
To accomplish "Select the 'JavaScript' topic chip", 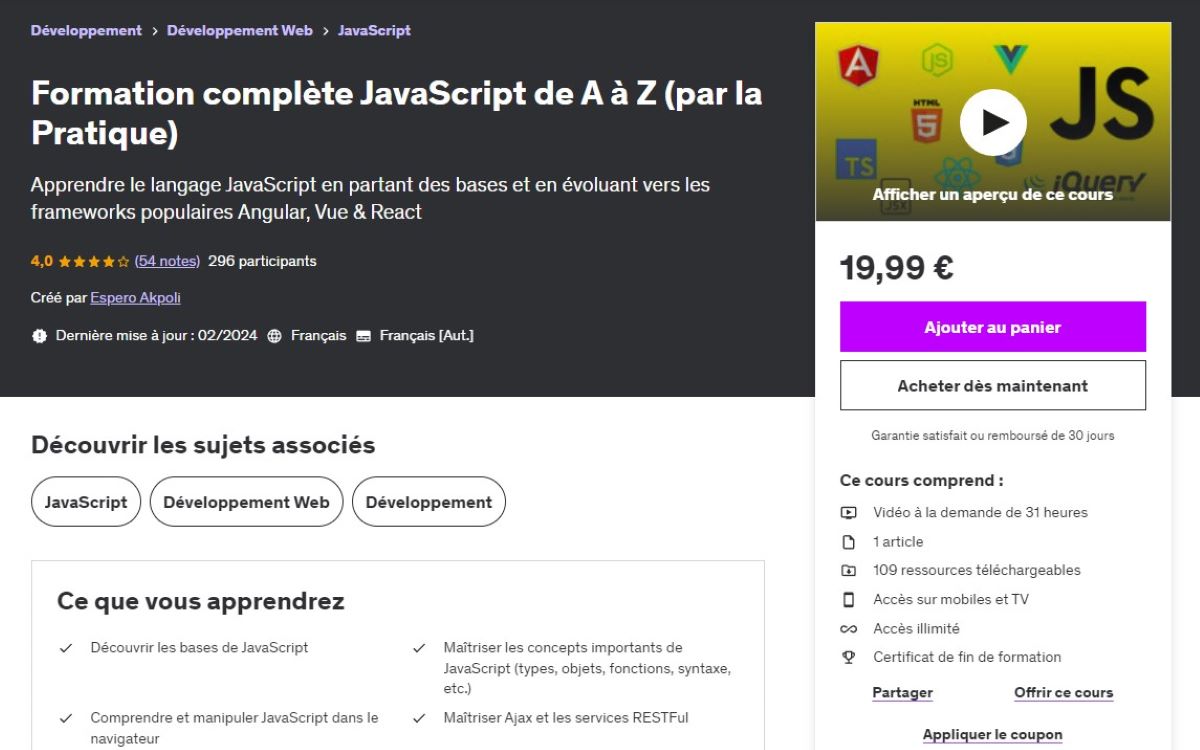I will (85, 501).
